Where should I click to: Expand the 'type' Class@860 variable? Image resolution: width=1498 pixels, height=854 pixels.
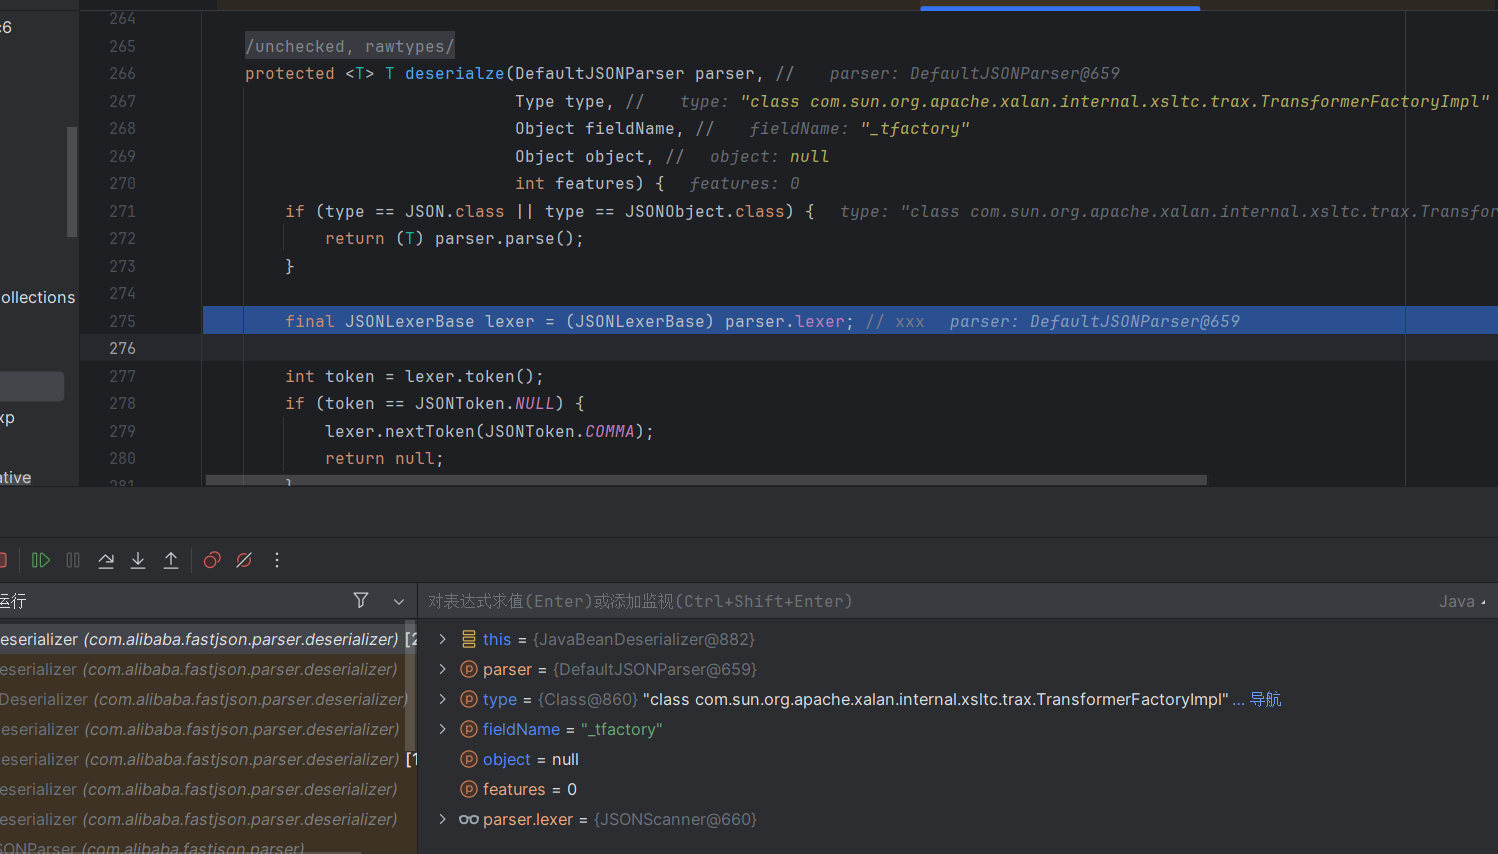[442, 699]
